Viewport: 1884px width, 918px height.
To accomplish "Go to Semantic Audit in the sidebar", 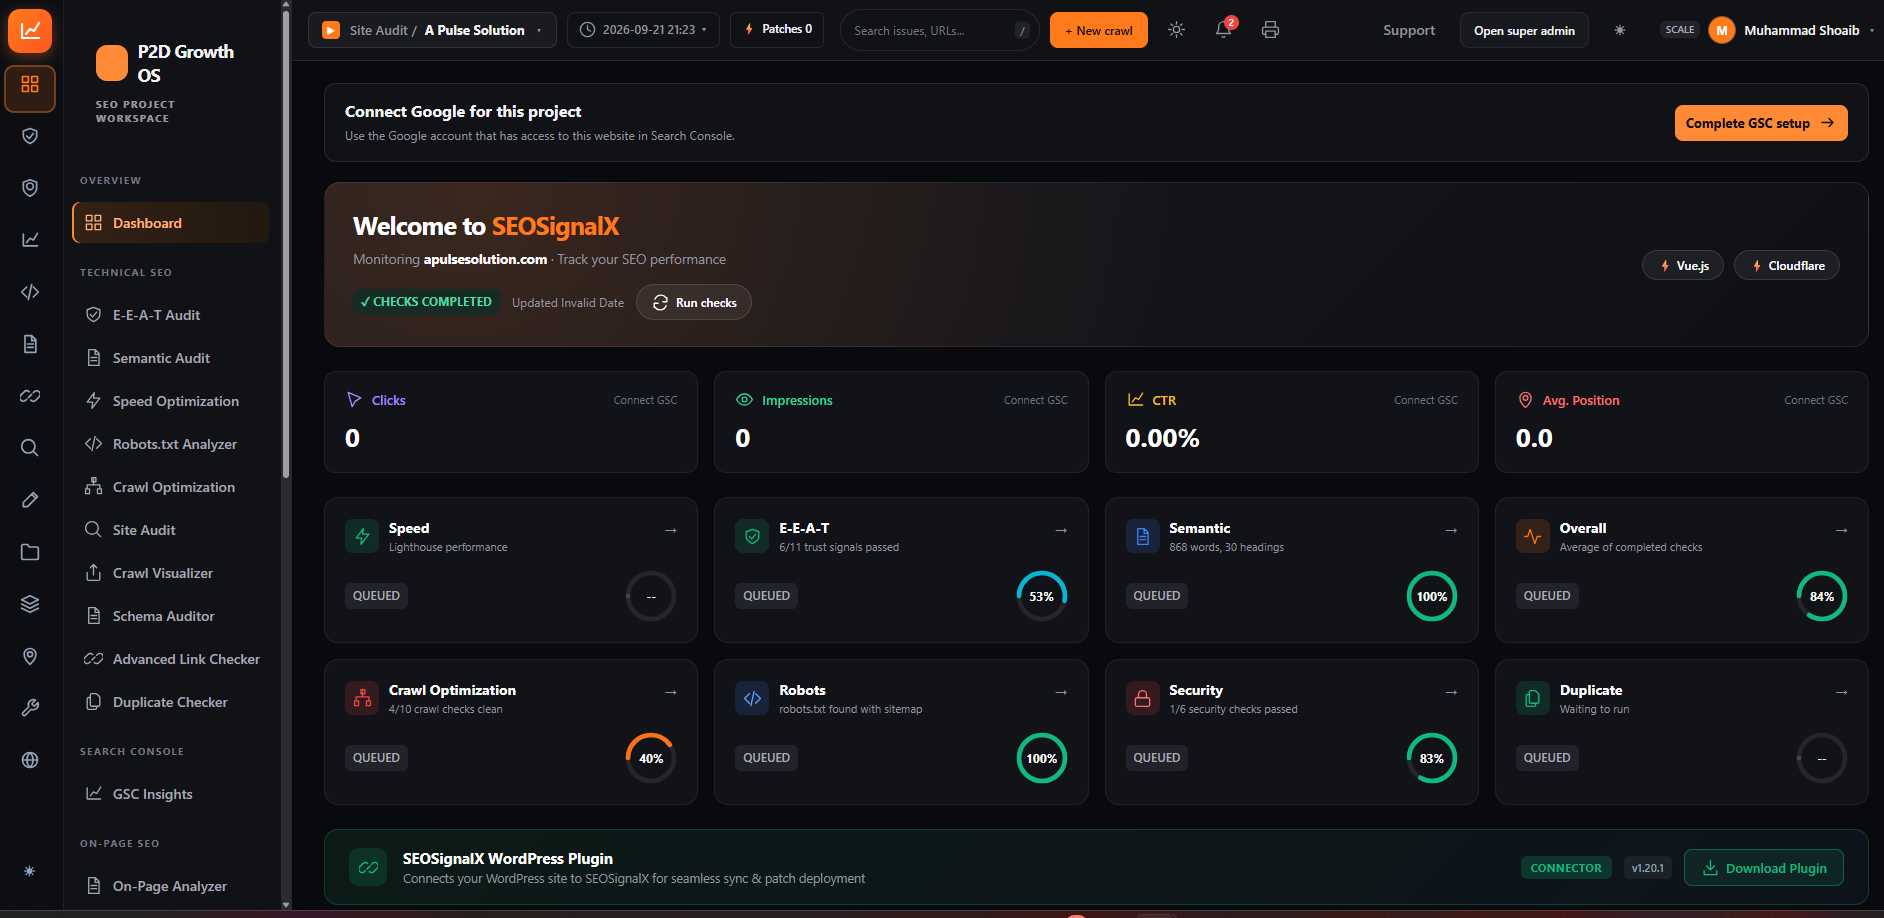I will (x=170, y=358).
